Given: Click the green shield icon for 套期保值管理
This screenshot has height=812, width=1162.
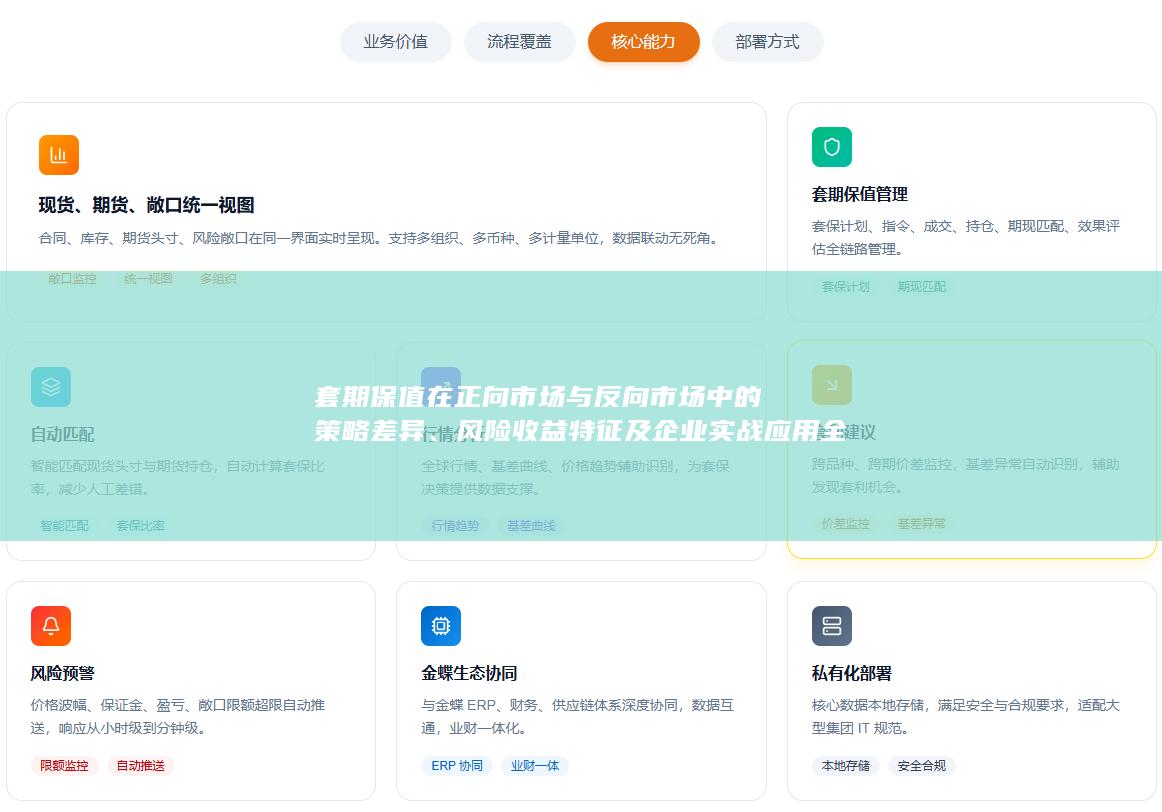Looking at the screenshot, I should pos(831,147).
